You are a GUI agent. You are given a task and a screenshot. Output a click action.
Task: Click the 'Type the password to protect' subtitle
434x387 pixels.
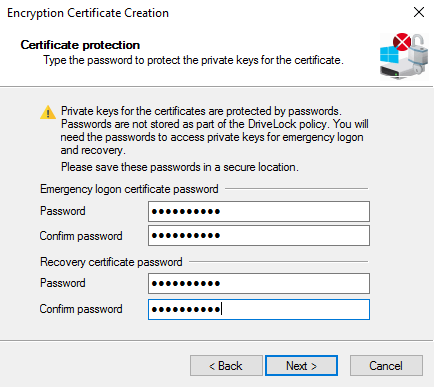(193, 60)
